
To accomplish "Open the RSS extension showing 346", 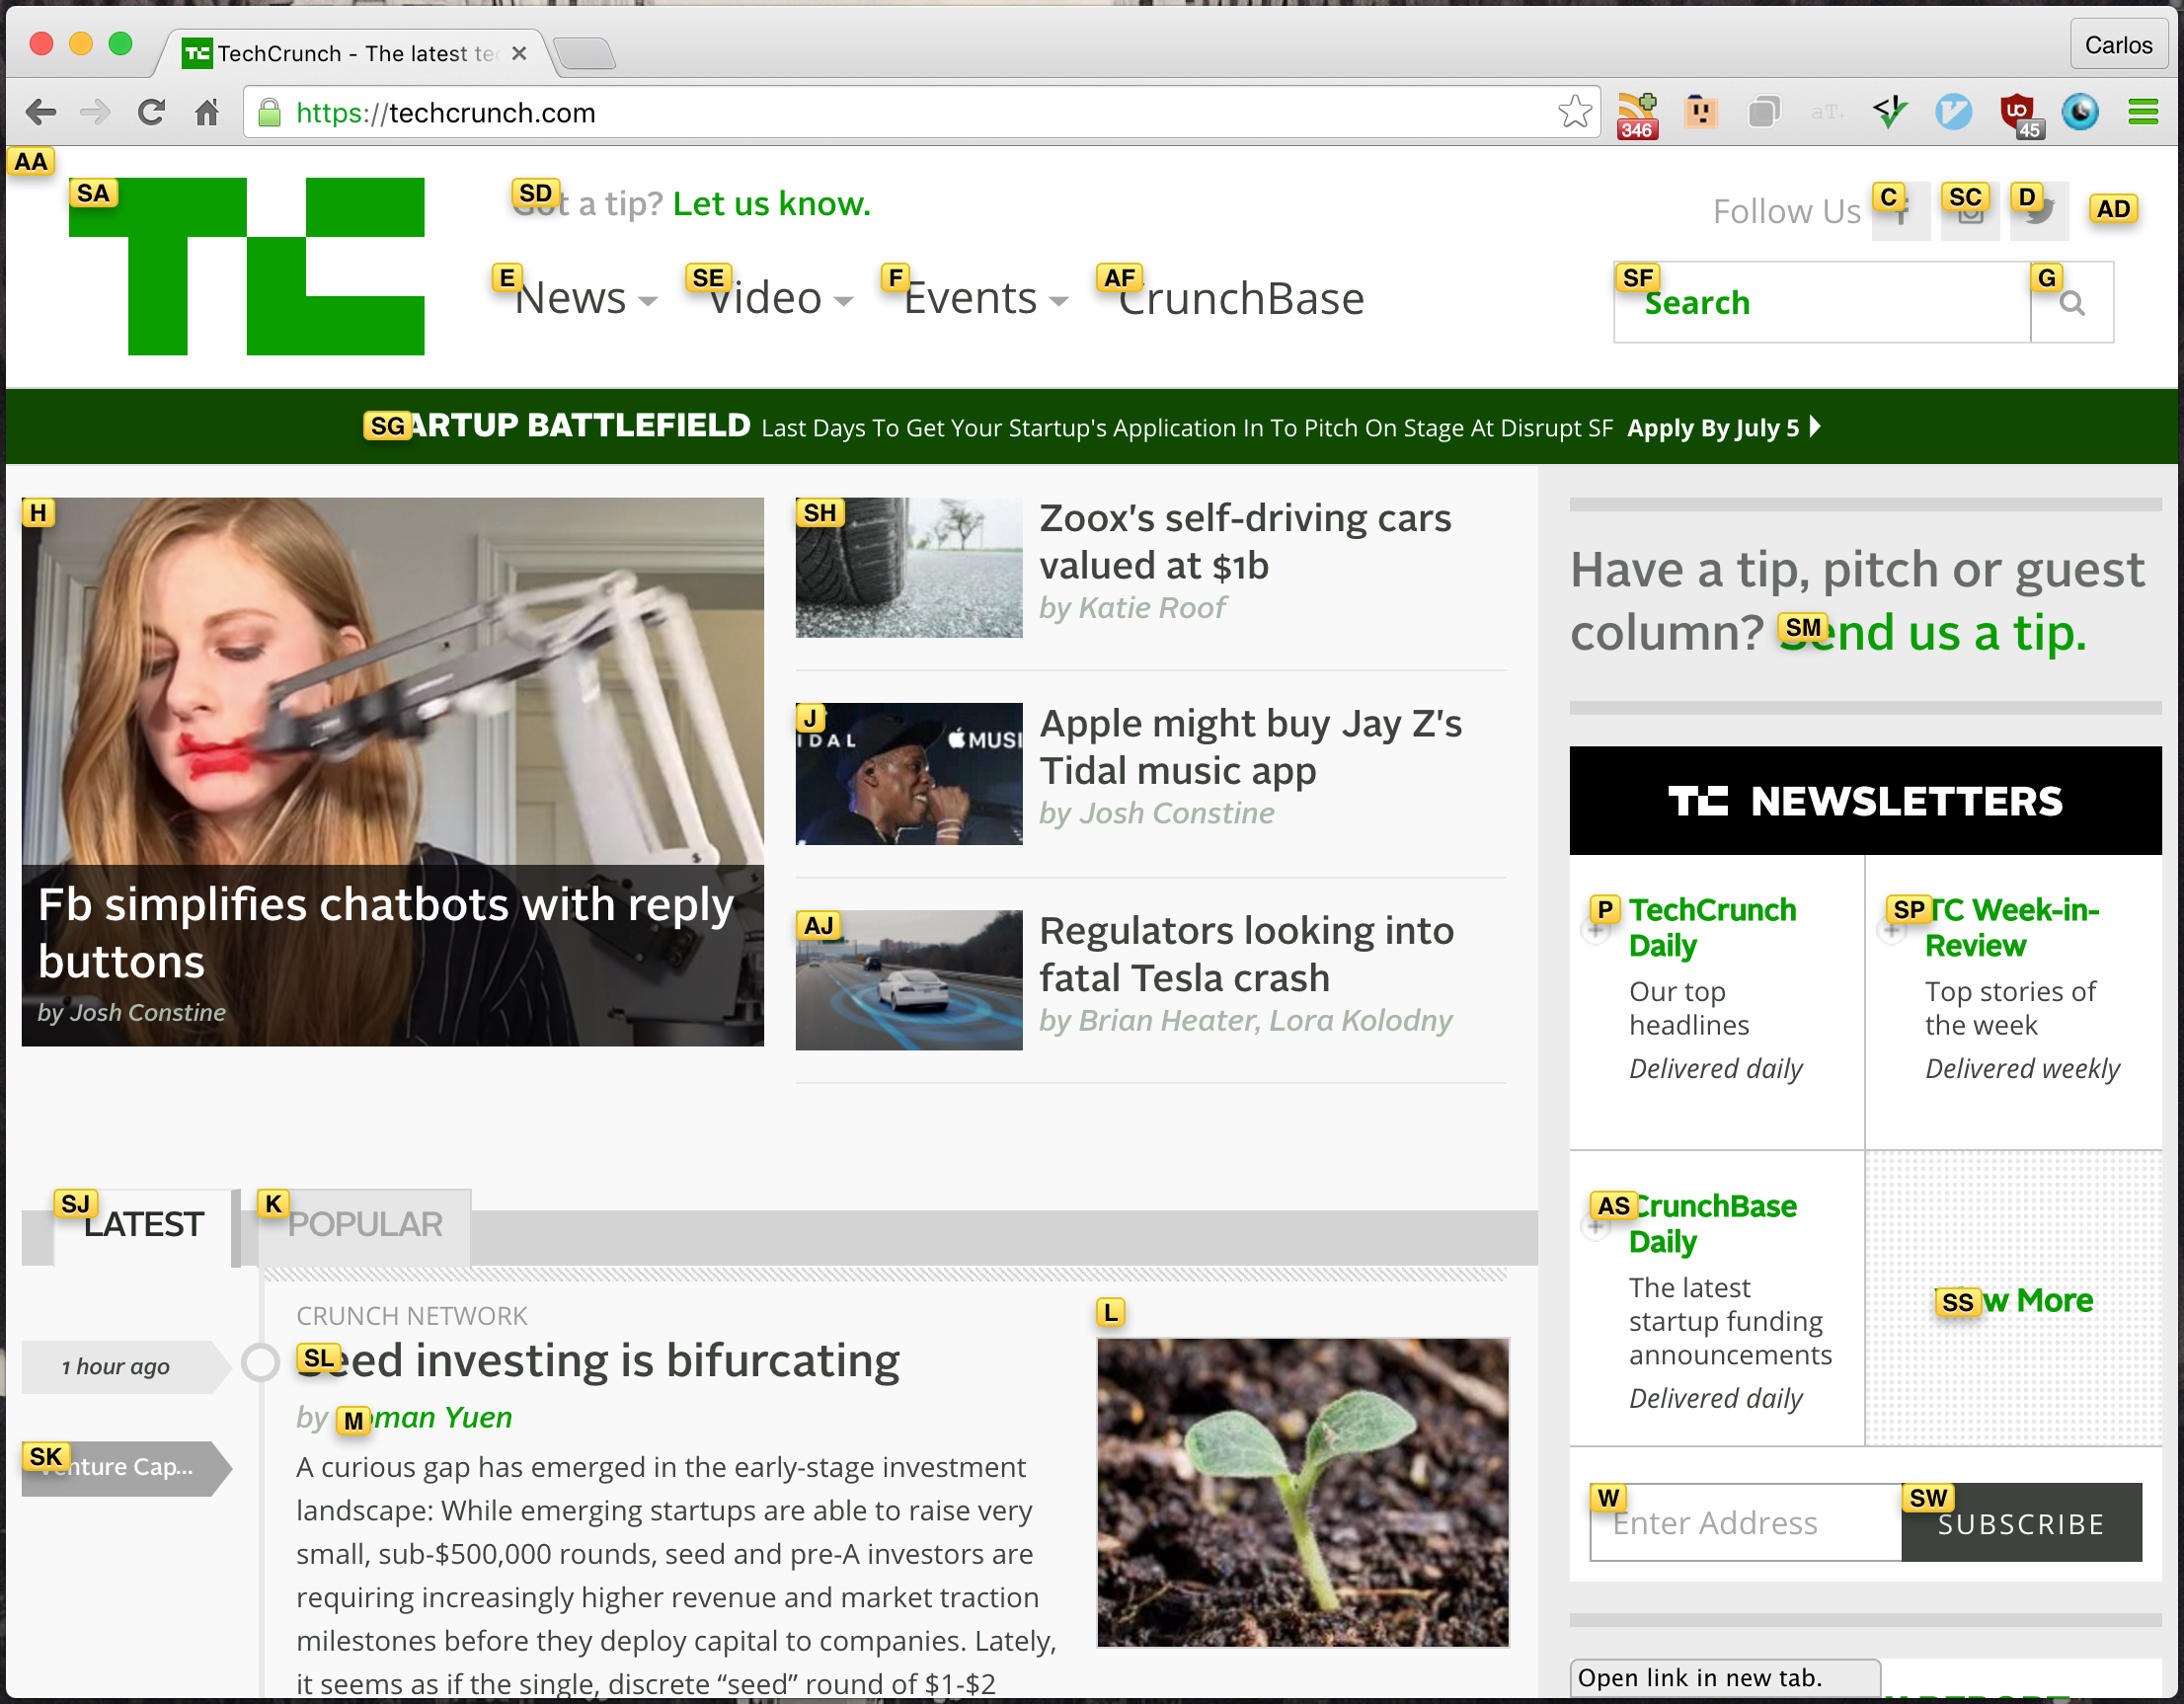I will (1638, 115).
